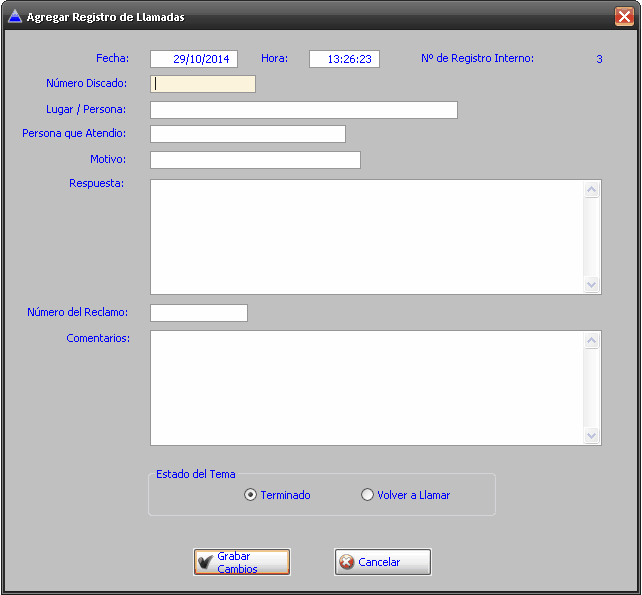
Task: Click the Comentarios scrollbar down arrow
Action: [x=592, y=436]
